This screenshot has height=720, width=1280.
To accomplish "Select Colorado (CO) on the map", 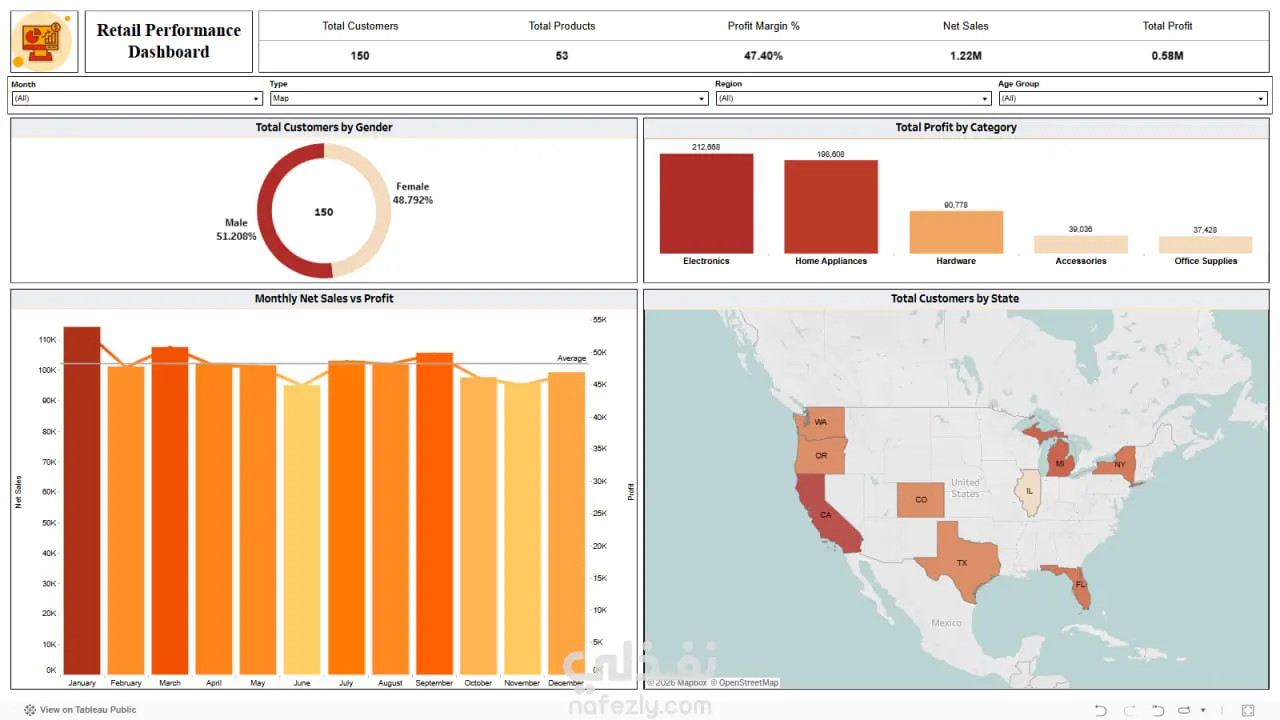I will pyautogui.click(x=921, y=500).
